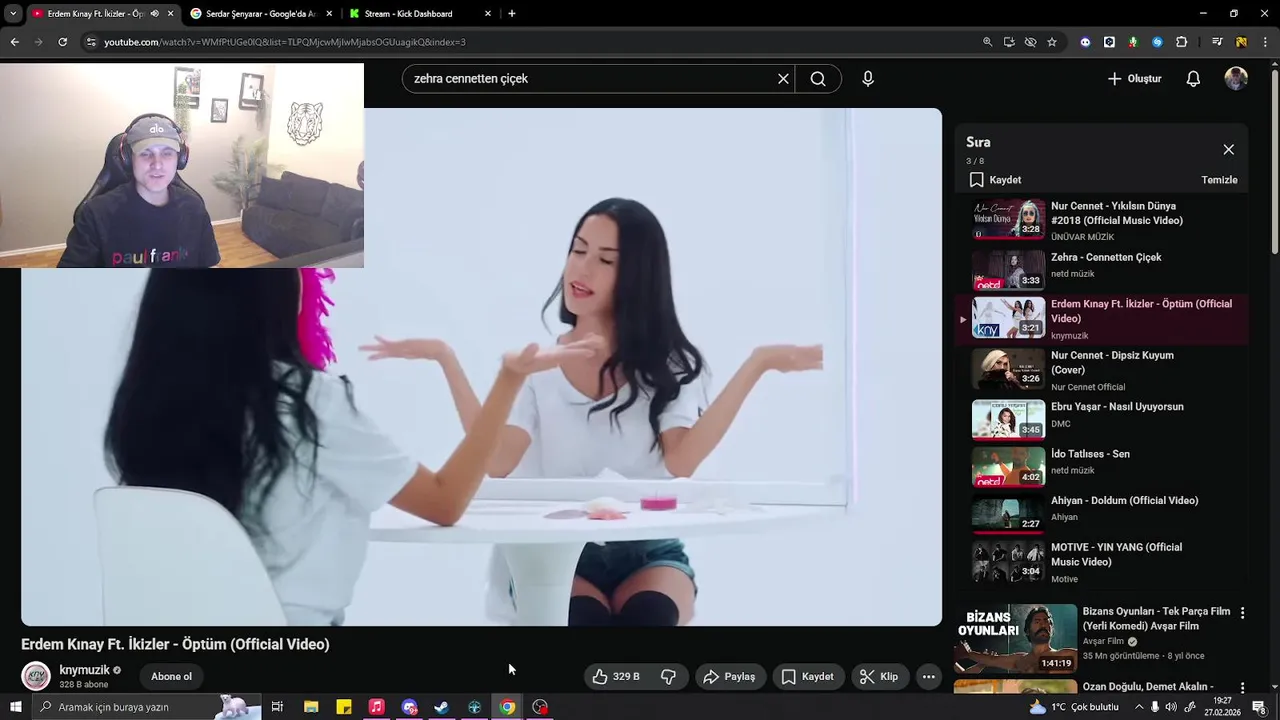Click the crossed-eye tracking protection icon

(1030, 42)
